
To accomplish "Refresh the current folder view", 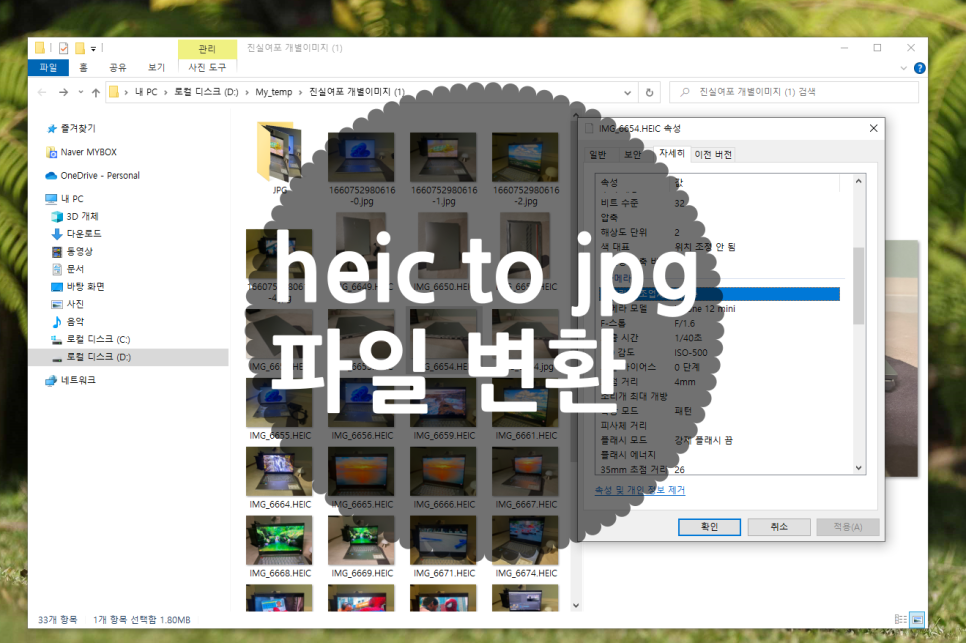I will pos(649,92).
